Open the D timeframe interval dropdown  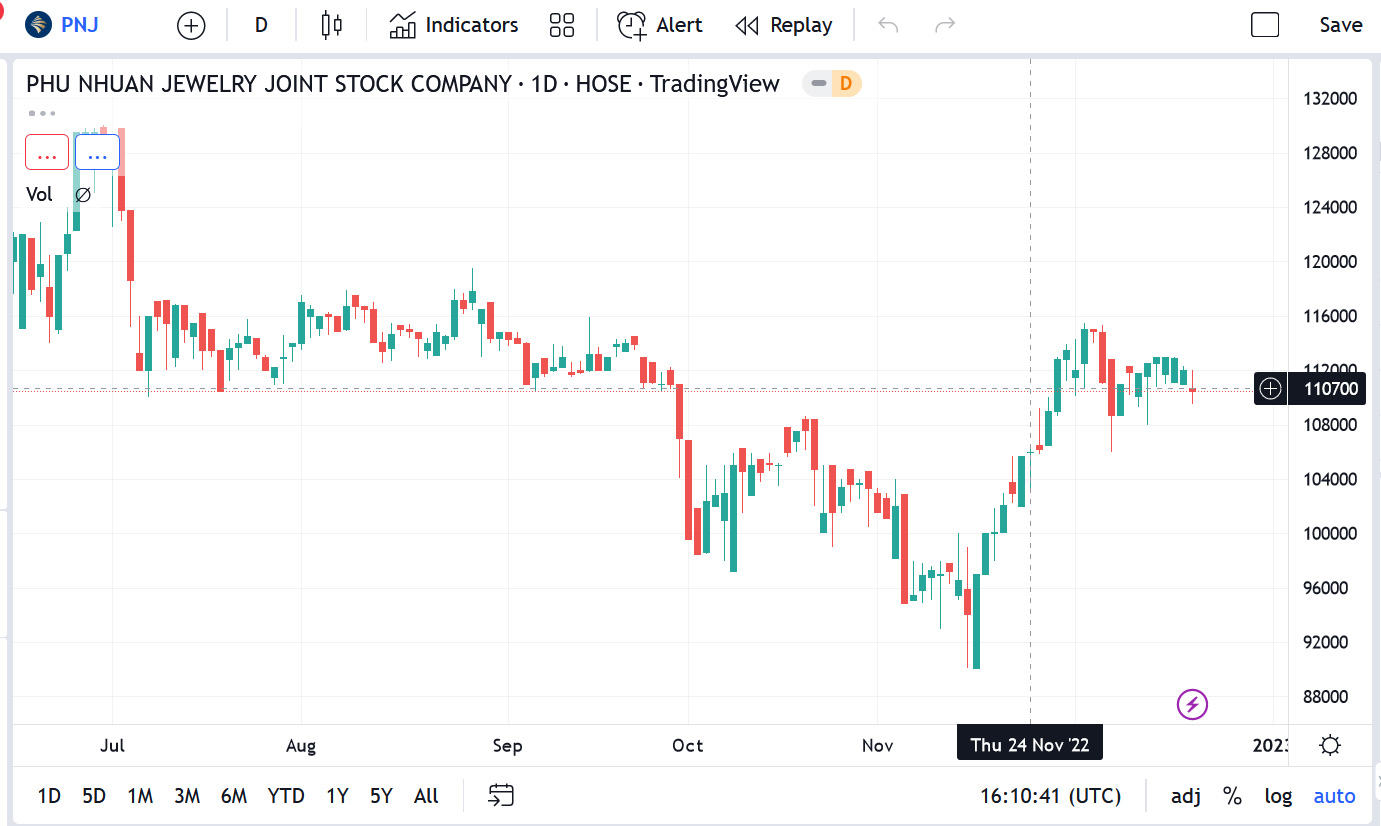(x=261, y=25)
